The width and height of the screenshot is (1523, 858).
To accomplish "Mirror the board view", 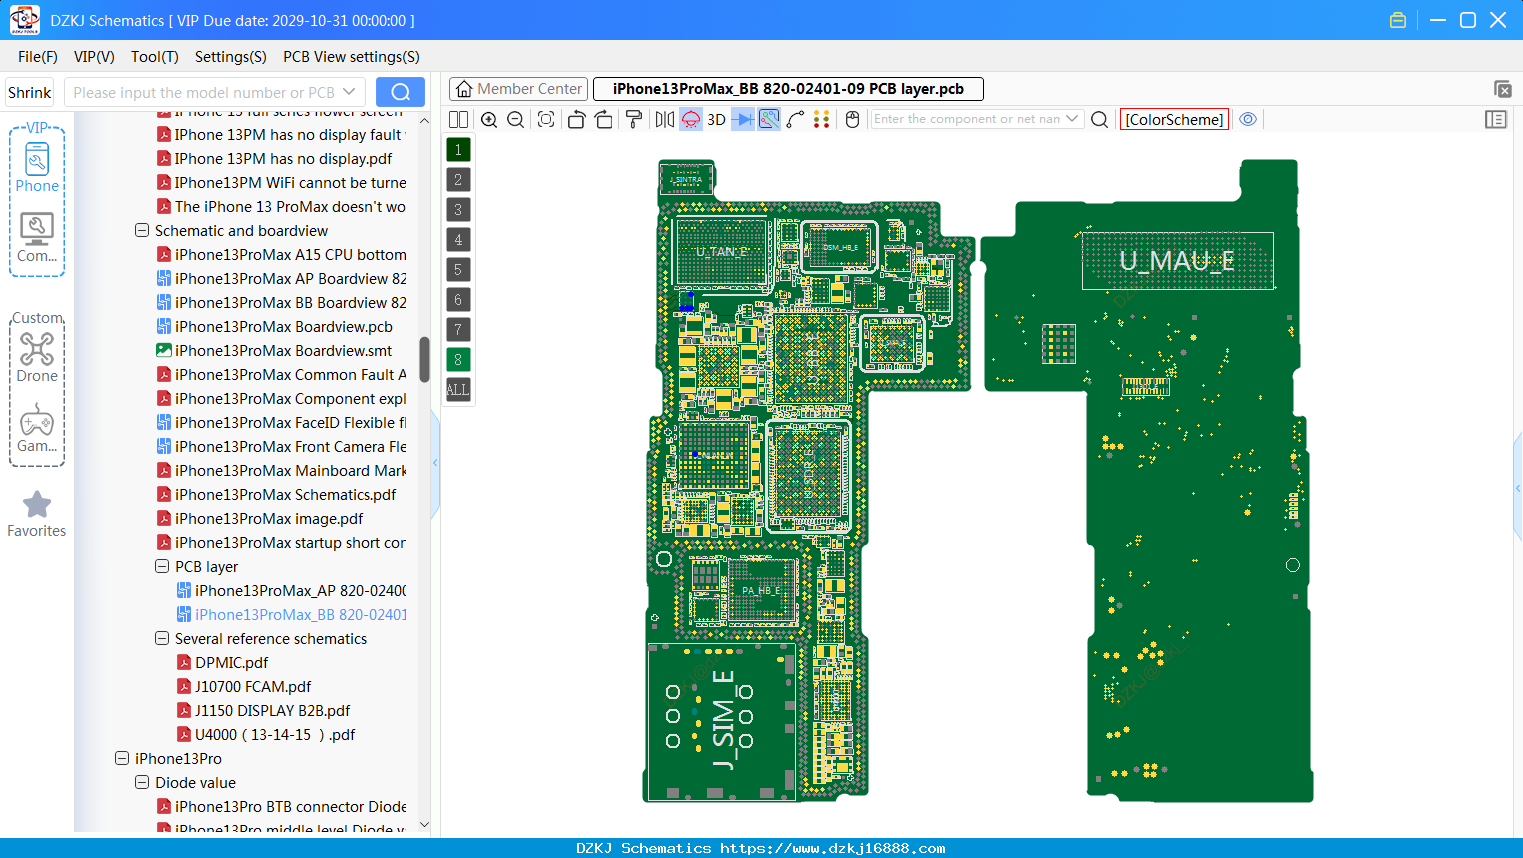I will coord(665,120).
